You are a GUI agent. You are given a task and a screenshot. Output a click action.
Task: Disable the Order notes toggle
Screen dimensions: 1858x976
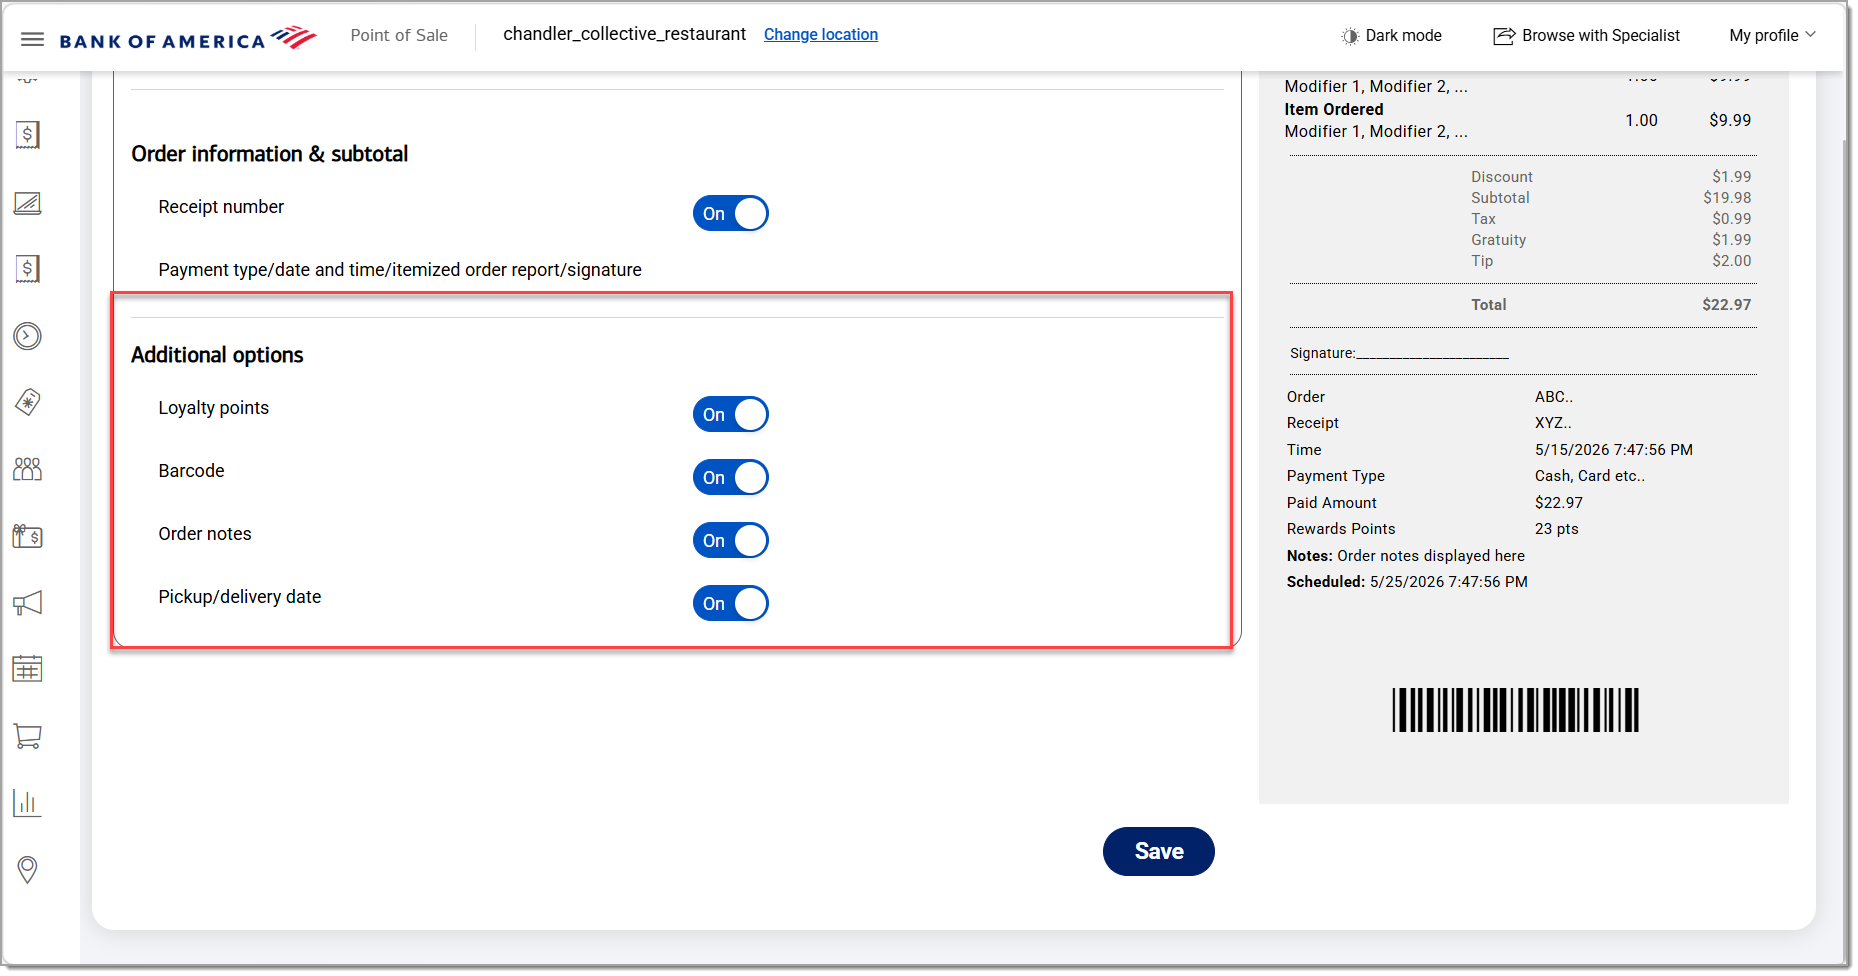coord(731,540)
